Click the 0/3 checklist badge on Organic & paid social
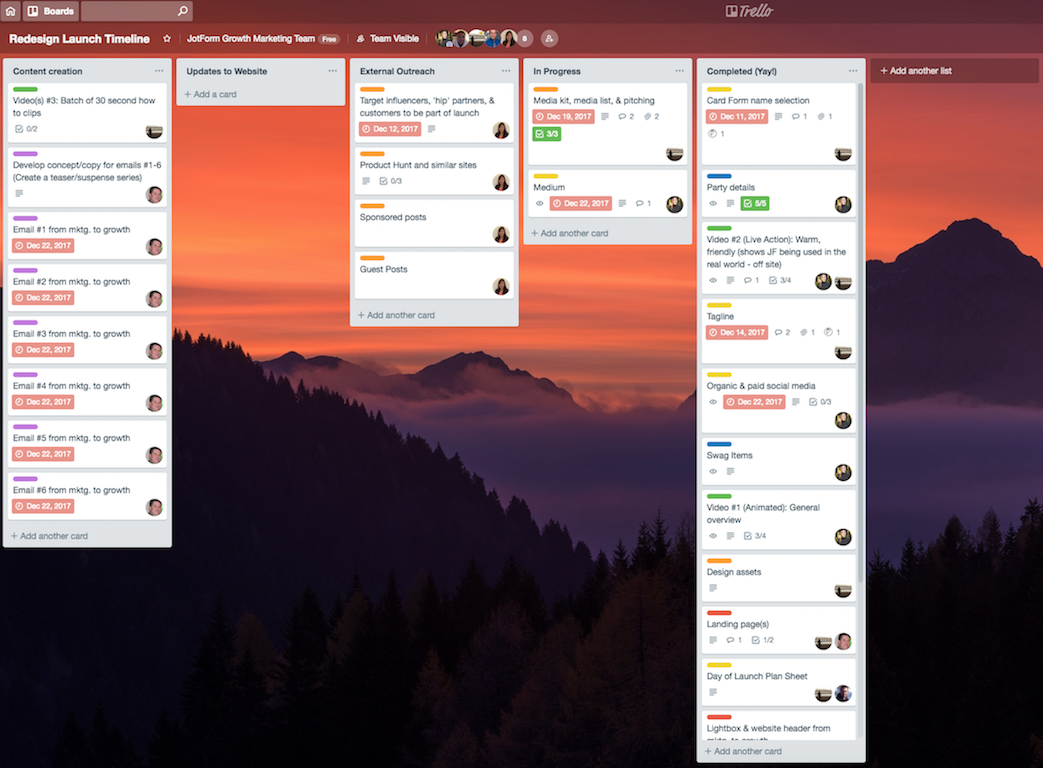The image size is (1043, 768). [820, 402]
